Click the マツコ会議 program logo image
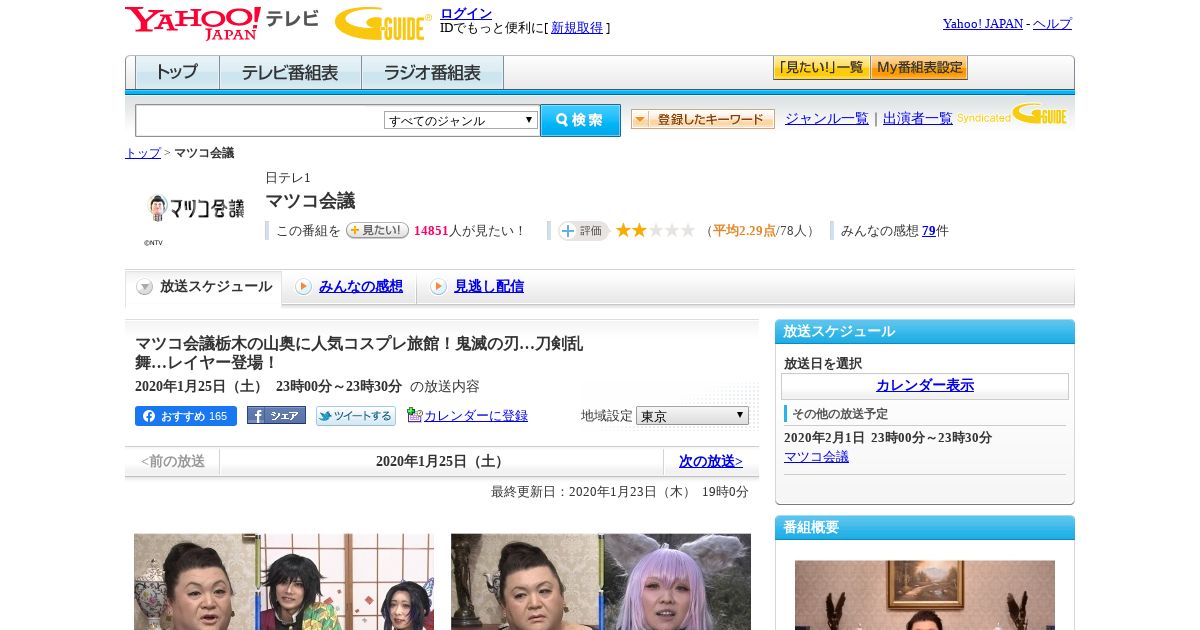 point(196,208)
